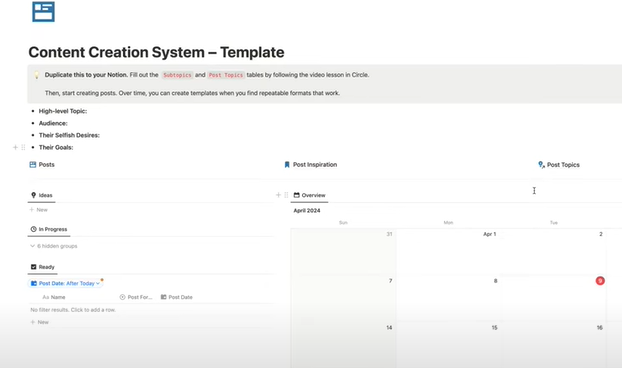The image size is (622, 368).
Task: Click the Ready checkbox icon
Action: pos(33,267)
